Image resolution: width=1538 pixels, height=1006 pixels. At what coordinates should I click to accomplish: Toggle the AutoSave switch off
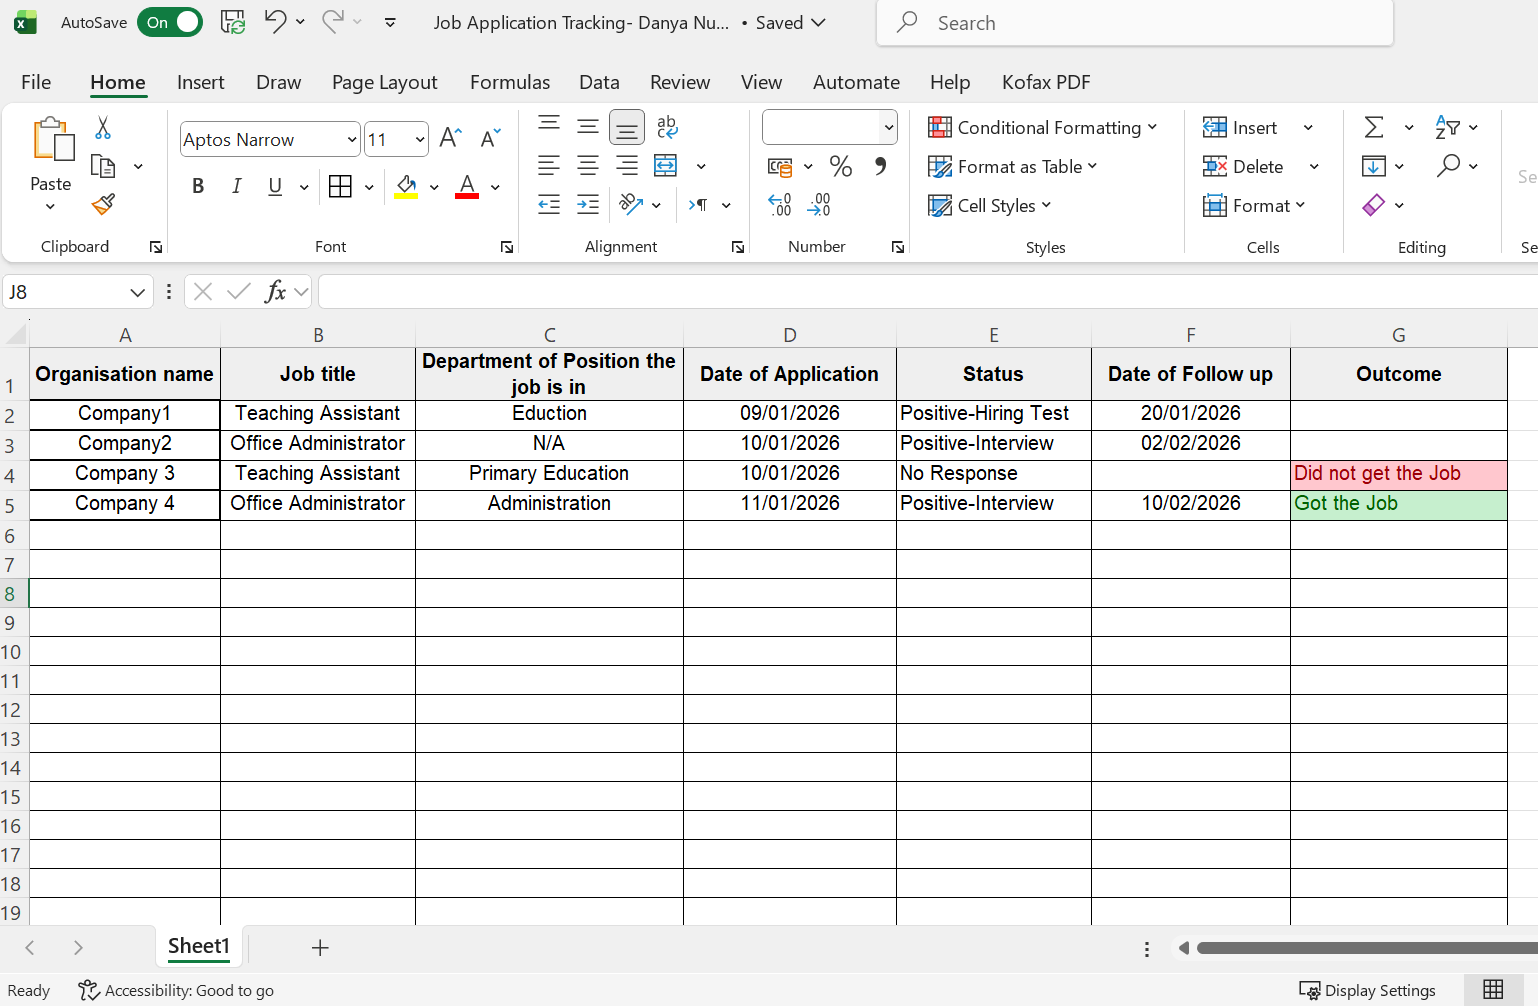[170, 22]
